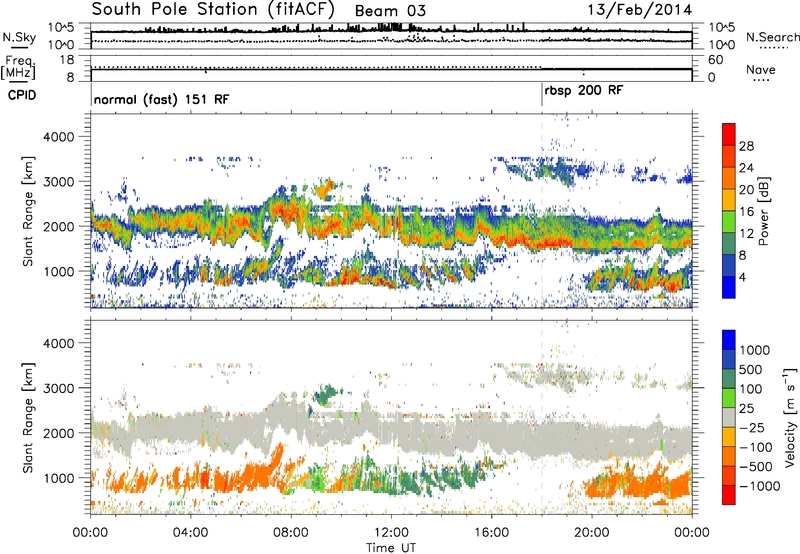Click the 'rbsp 200 RF' mode label
Viewport: 800px width, 554px height.
[584, 90]
